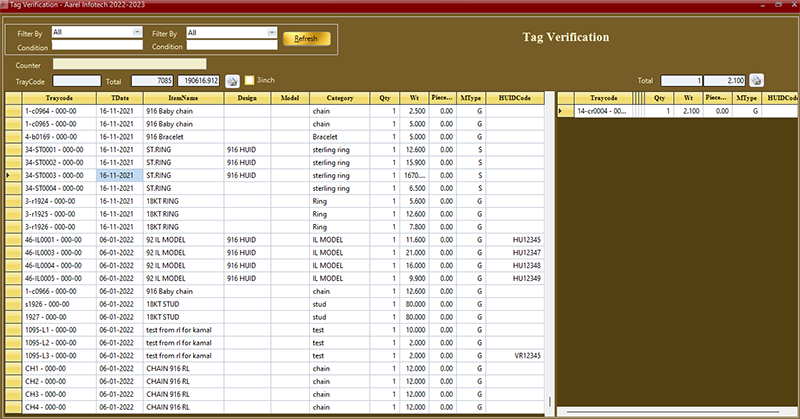Click the Wt column header in right grid
The image size is (800, 419).
[688, 98]
